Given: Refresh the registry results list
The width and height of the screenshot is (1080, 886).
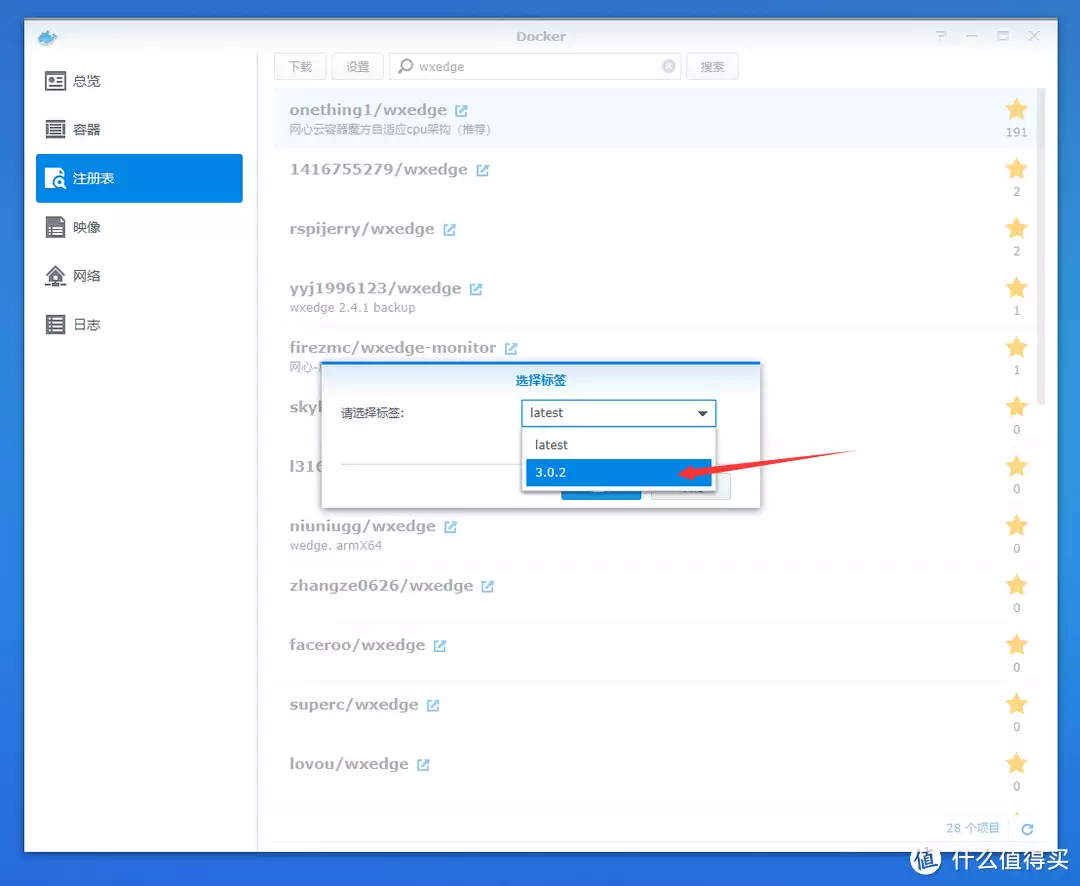Looking at the screenshot, I should [1027, 829].
